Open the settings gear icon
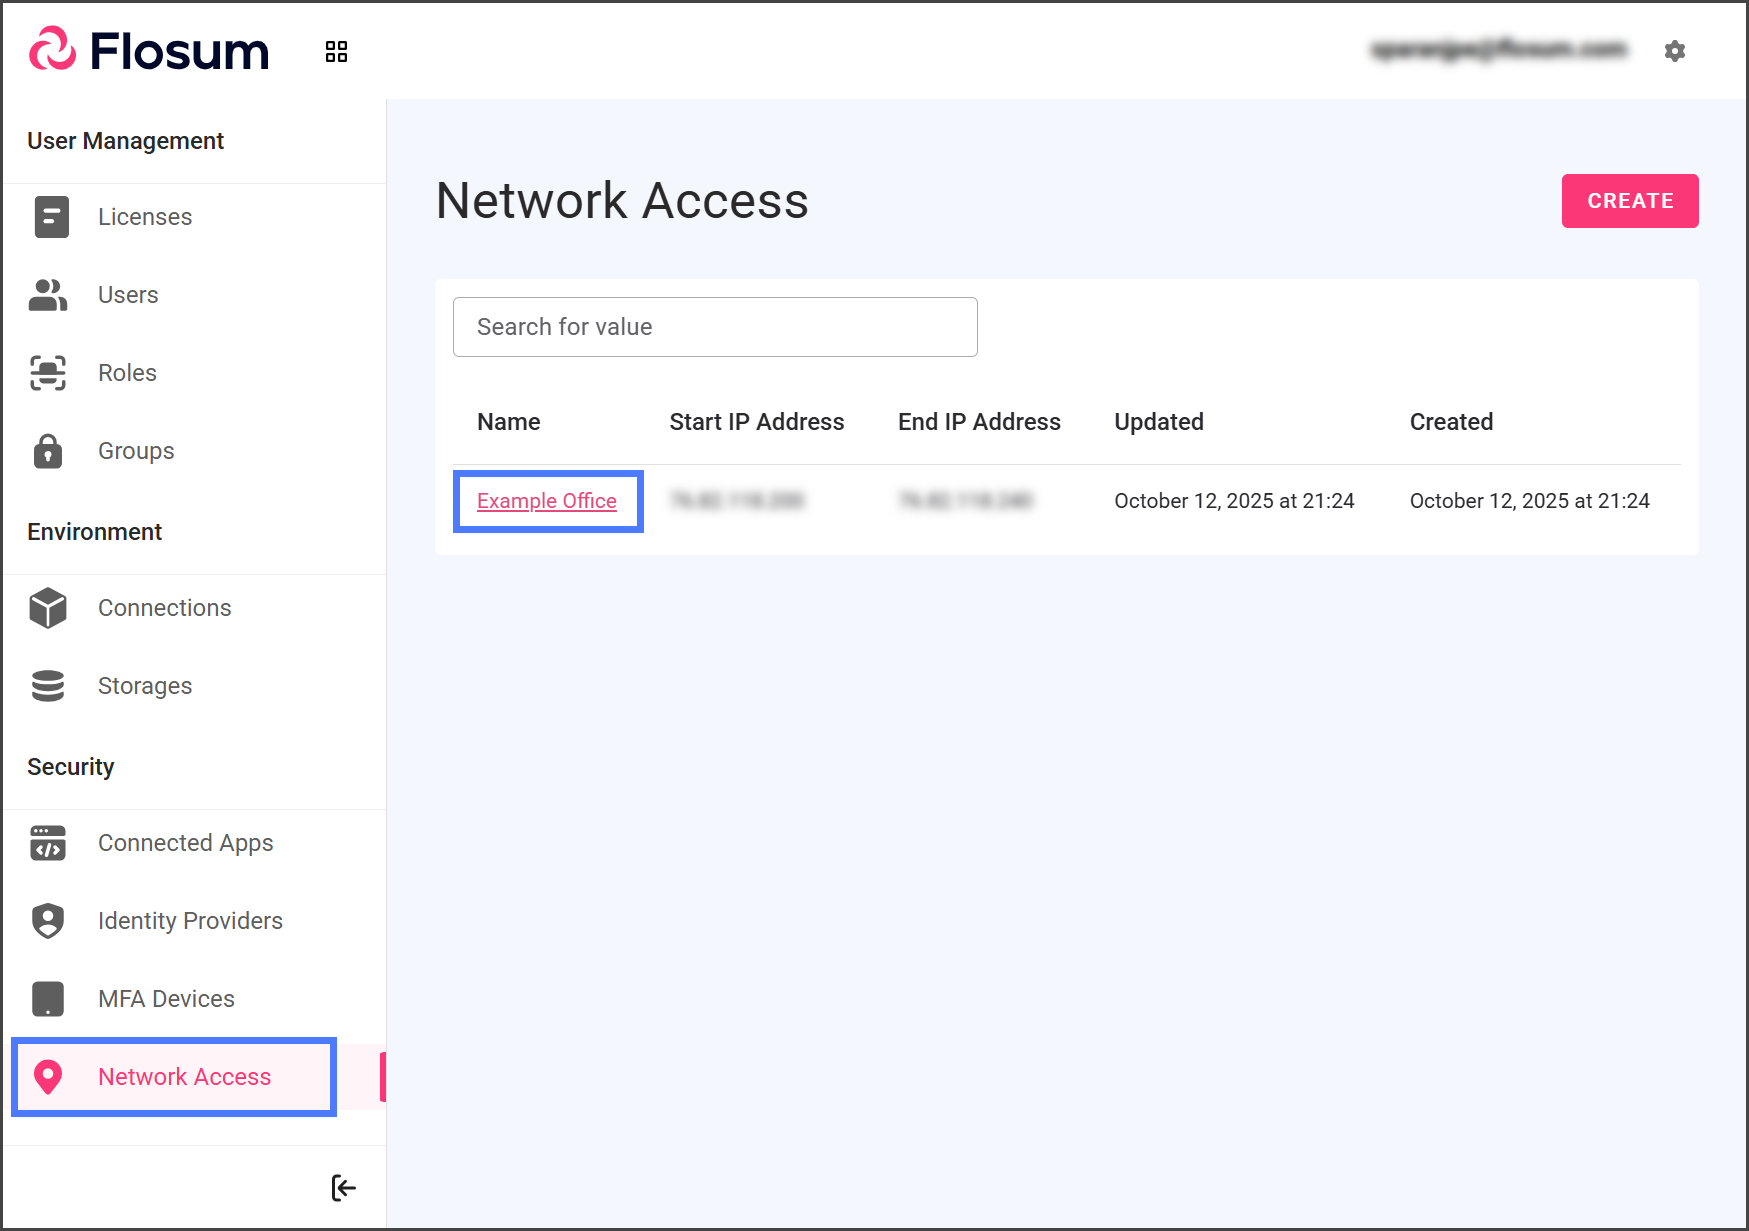The image size is (1749, 1231). 1675,51
